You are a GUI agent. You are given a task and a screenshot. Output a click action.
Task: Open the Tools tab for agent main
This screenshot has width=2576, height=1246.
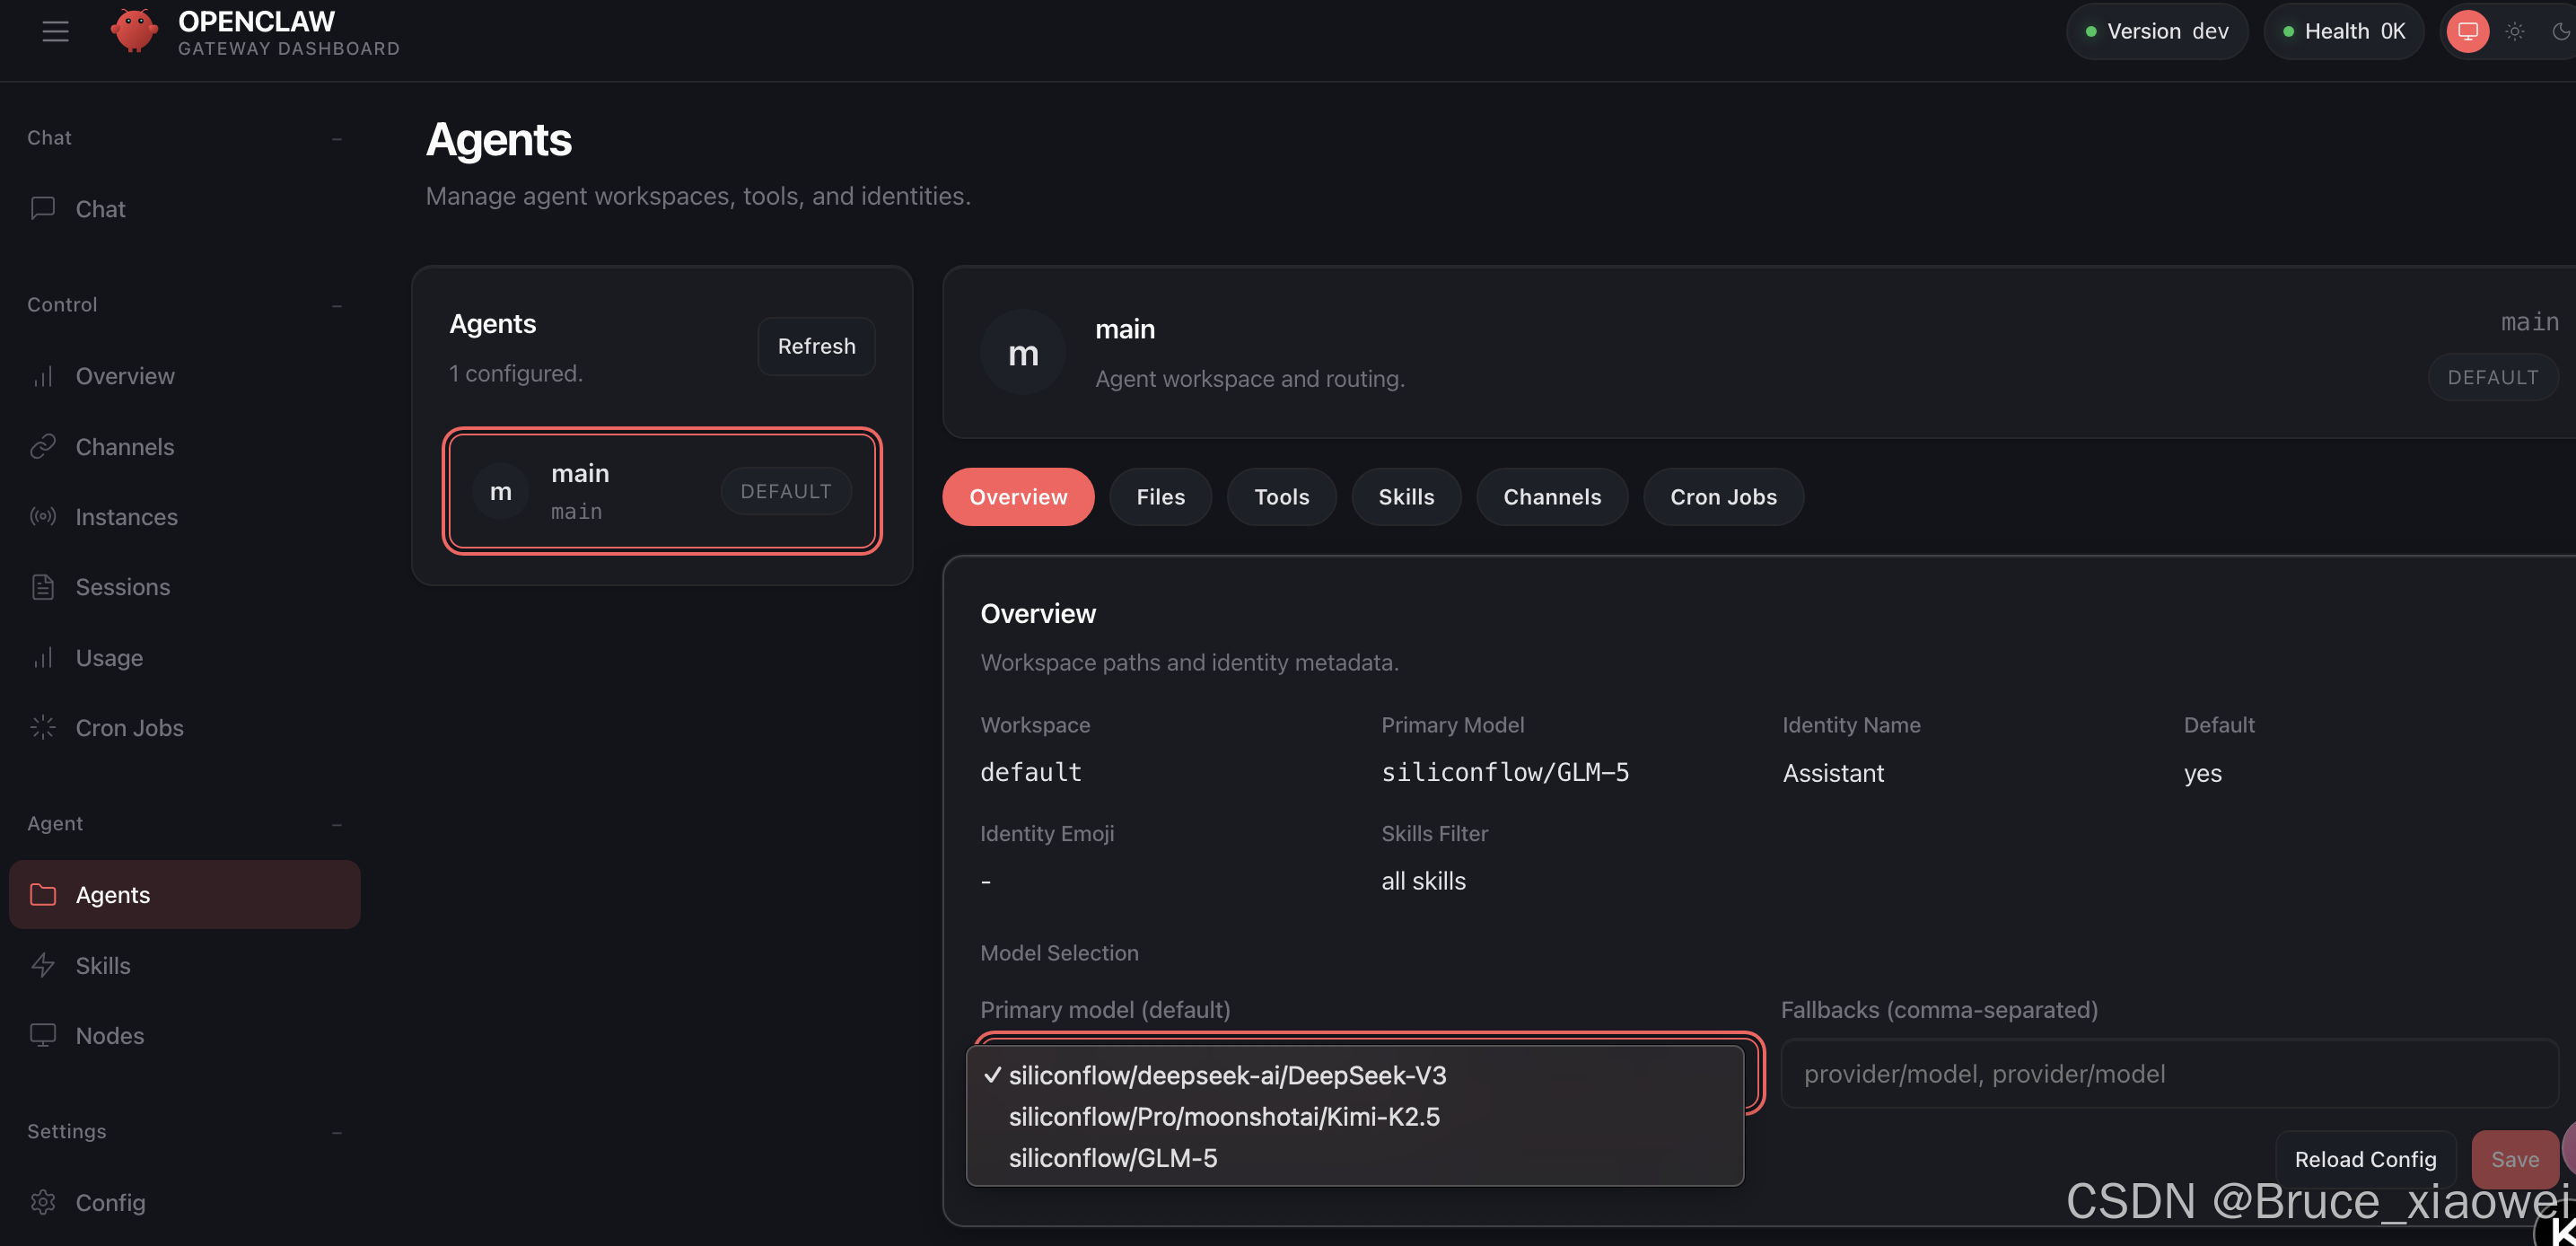(1281, 496)
